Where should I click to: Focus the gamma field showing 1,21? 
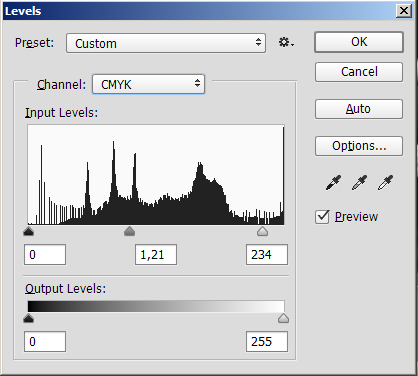(156, 255)
